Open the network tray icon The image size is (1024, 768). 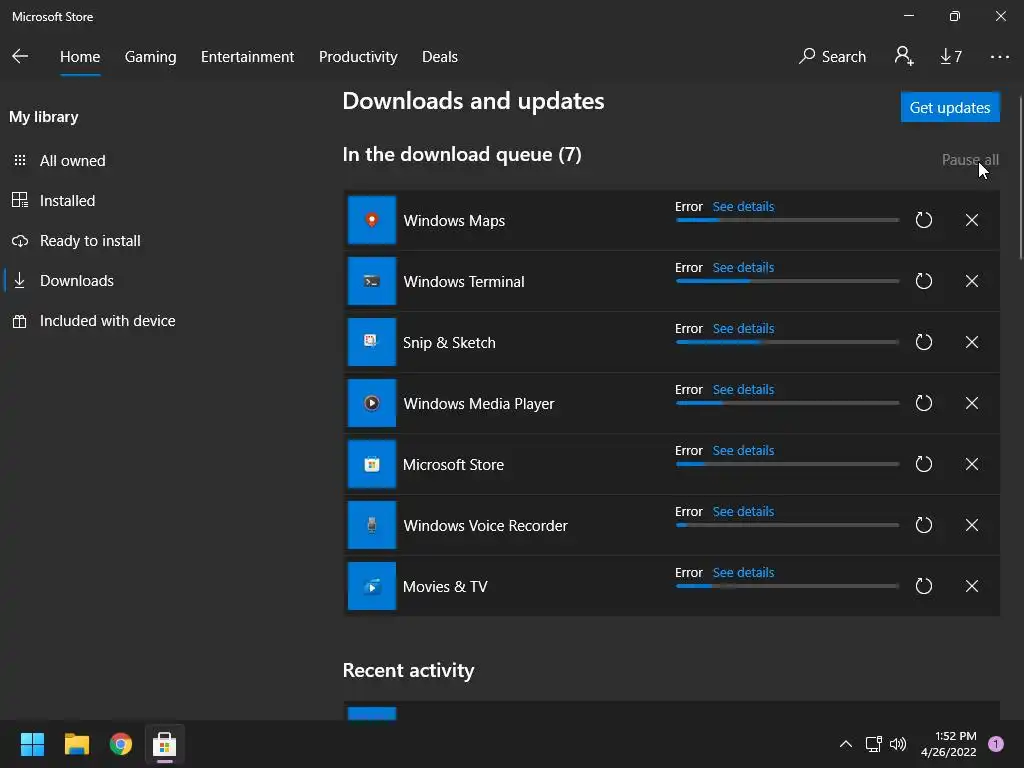coord(873,744)
